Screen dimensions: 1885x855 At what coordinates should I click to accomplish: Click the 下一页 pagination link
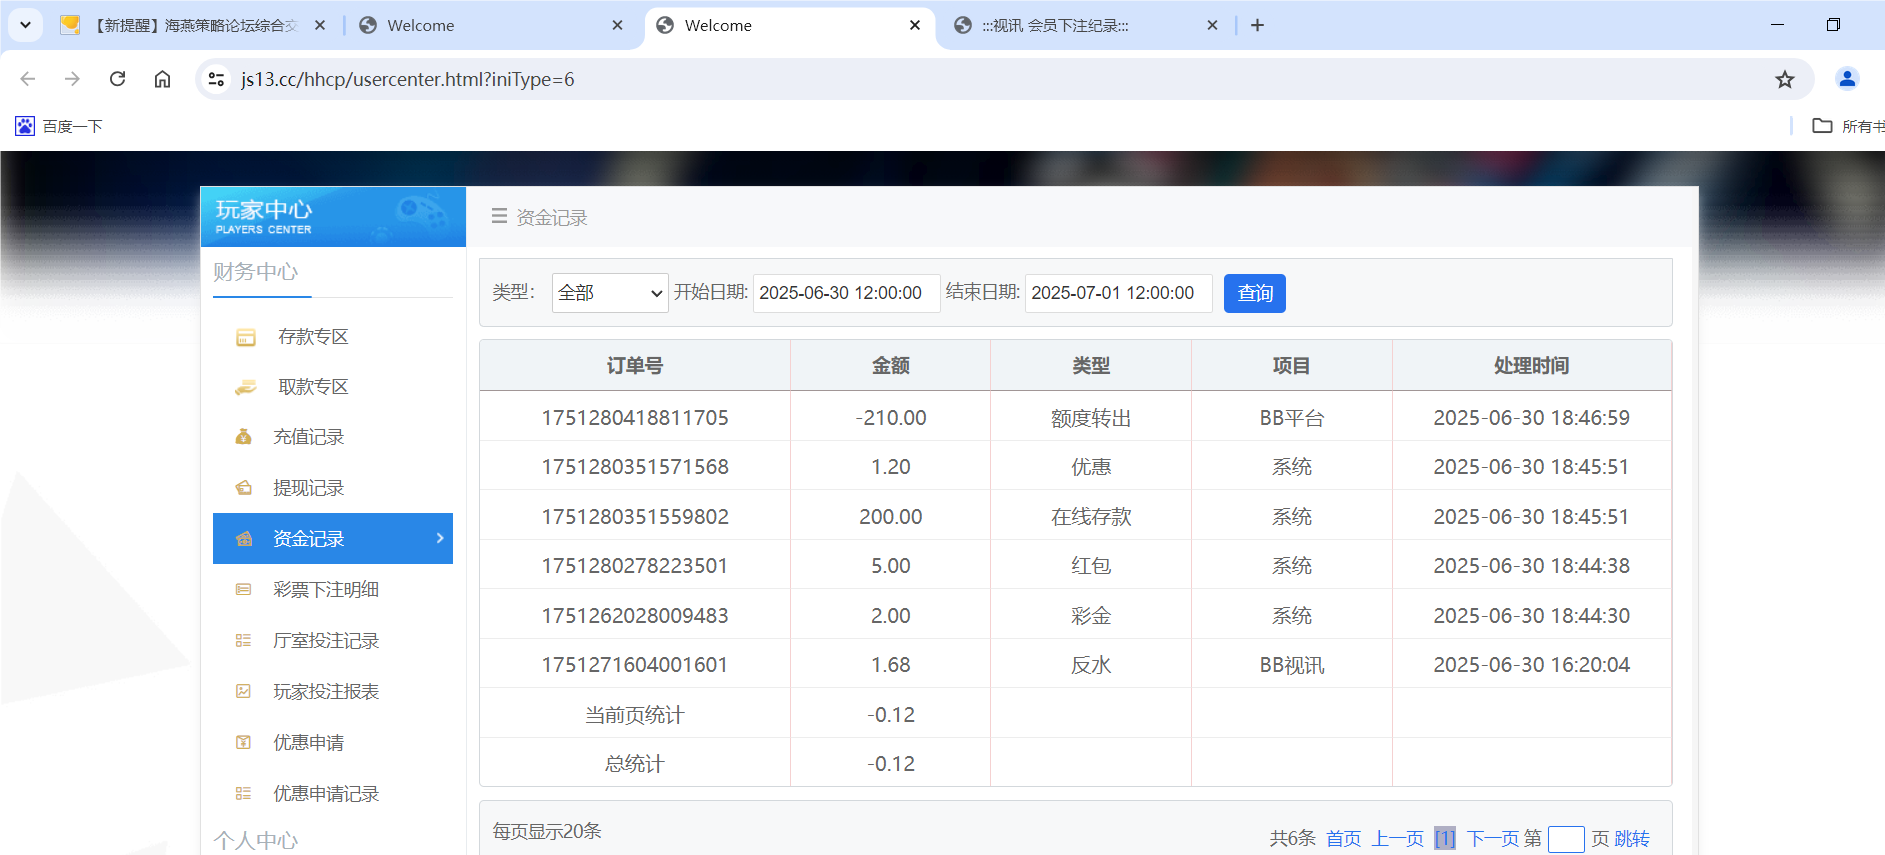[x=1492, y=838]
